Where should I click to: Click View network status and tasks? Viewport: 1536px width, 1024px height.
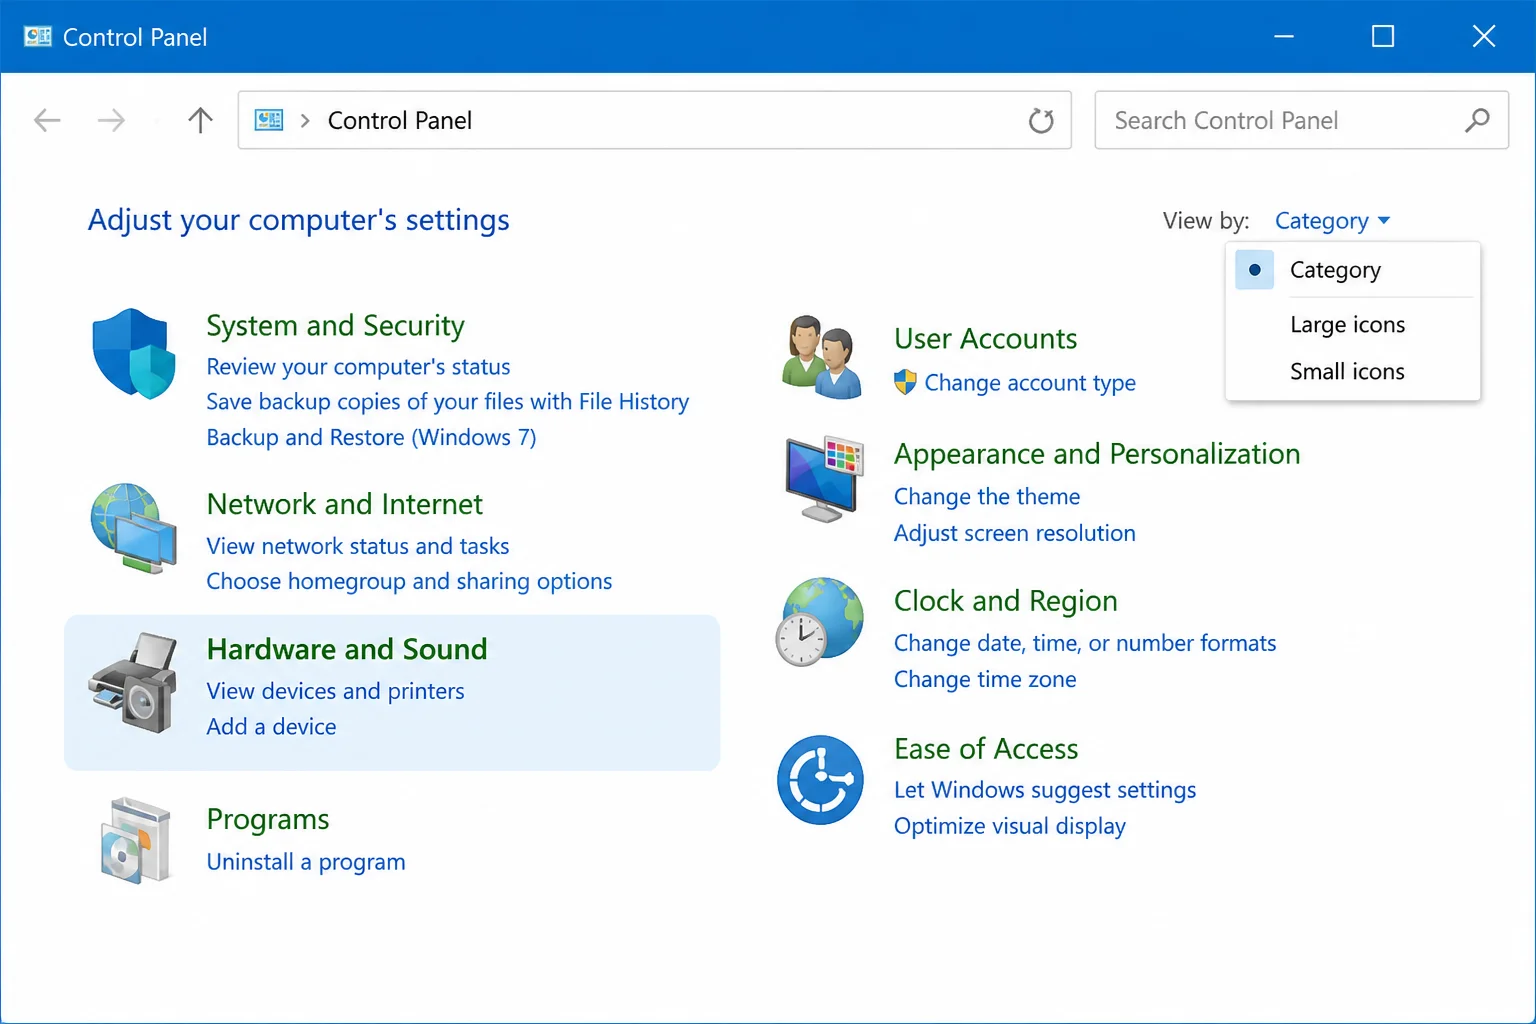click(357, 546)
